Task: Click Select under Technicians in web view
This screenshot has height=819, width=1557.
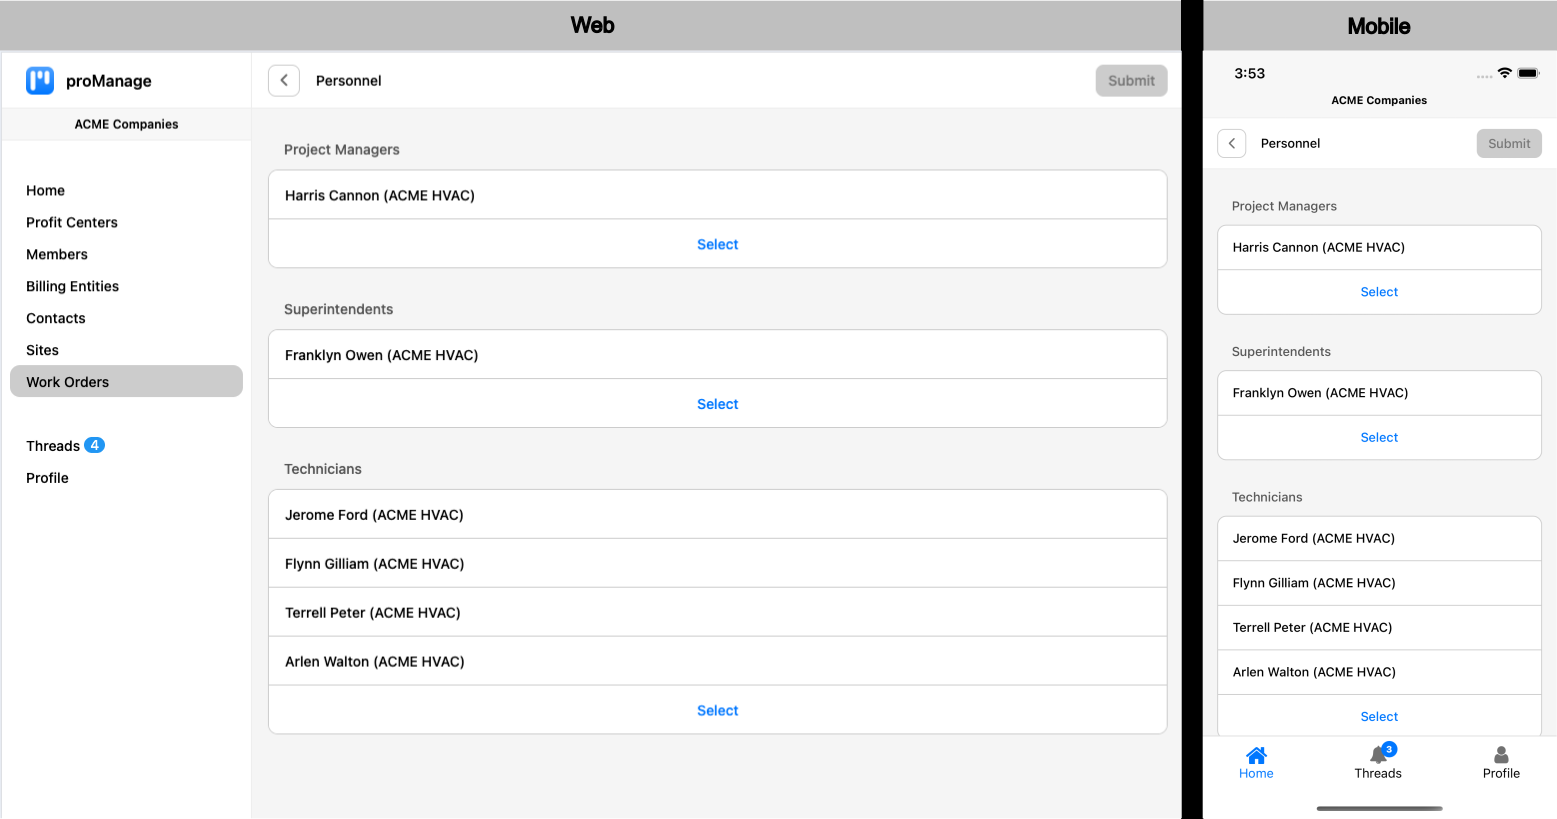Action: coord(717,711)
